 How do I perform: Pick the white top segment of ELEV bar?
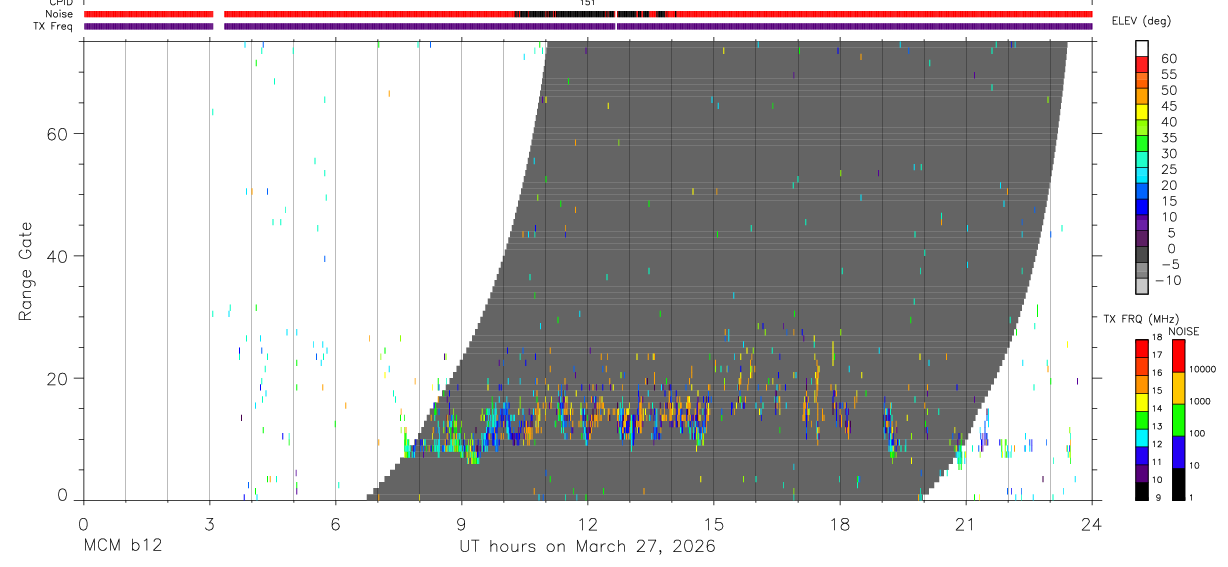click(1142, 48)
